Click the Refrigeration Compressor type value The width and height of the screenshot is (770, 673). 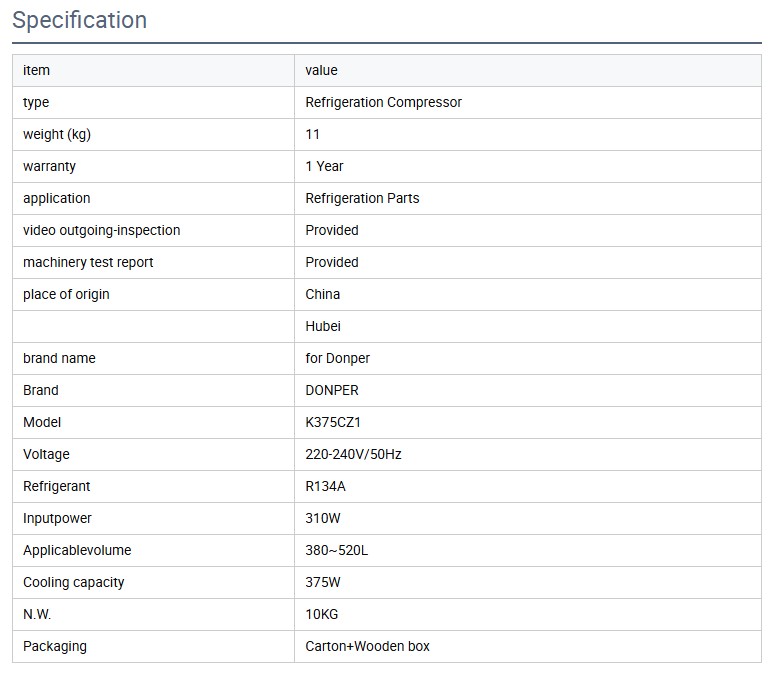point(383,102)
